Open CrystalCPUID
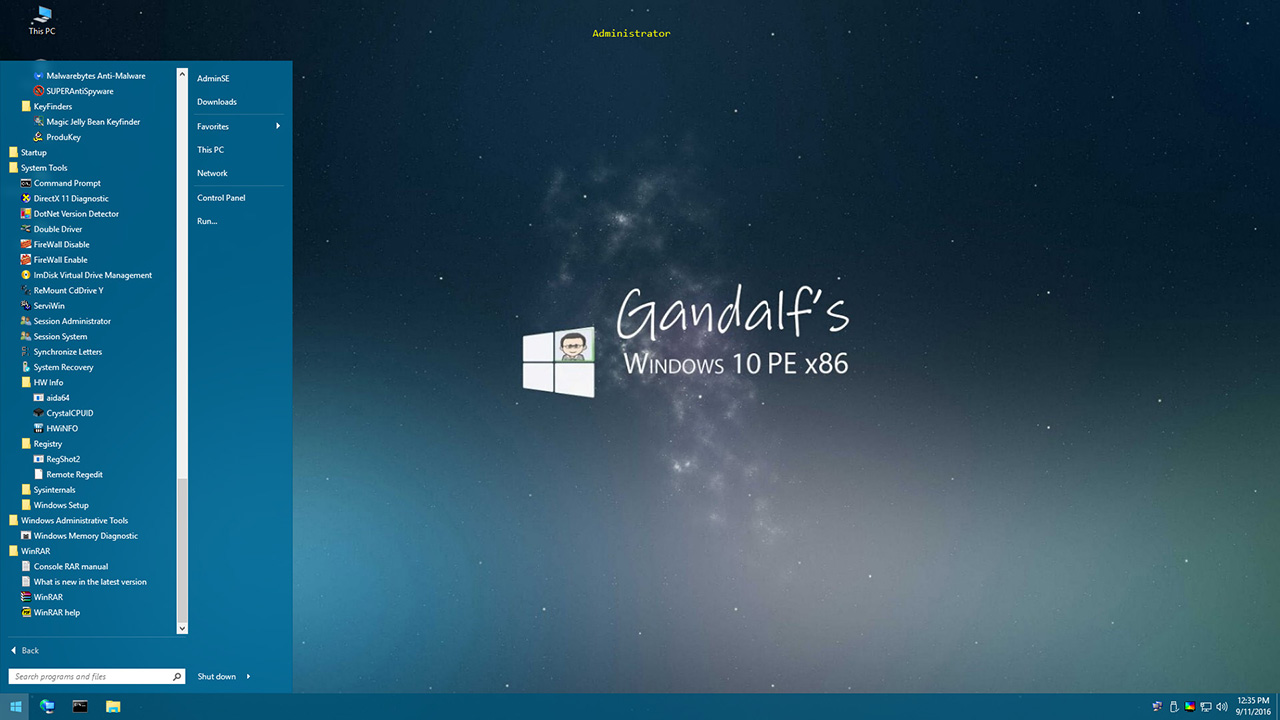This screenshot has height=720, width=1280. coord(63,413)
